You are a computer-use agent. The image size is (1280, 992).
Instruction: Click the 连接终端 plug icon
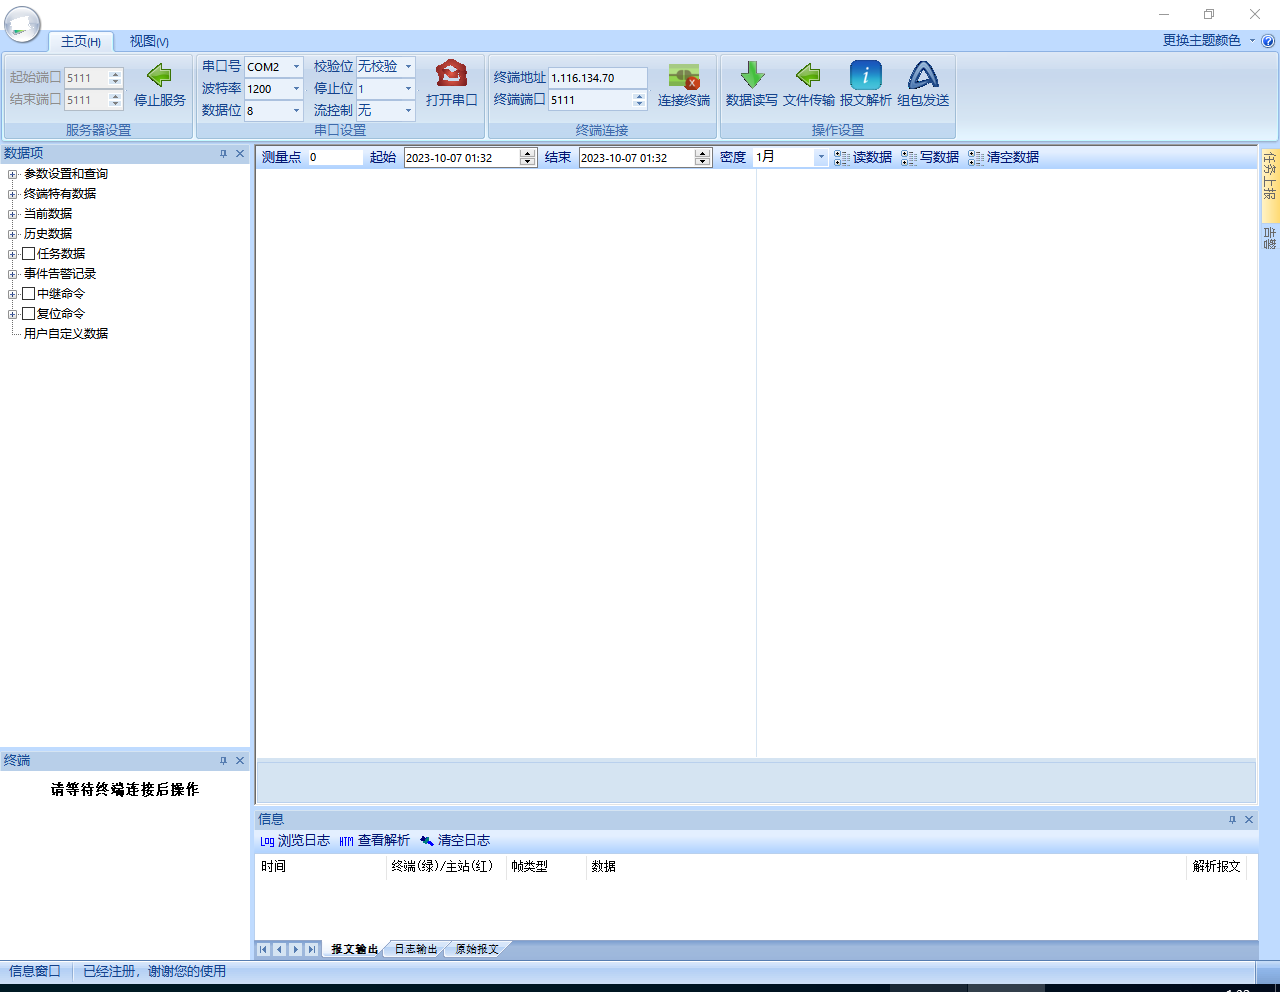[684, 76]
